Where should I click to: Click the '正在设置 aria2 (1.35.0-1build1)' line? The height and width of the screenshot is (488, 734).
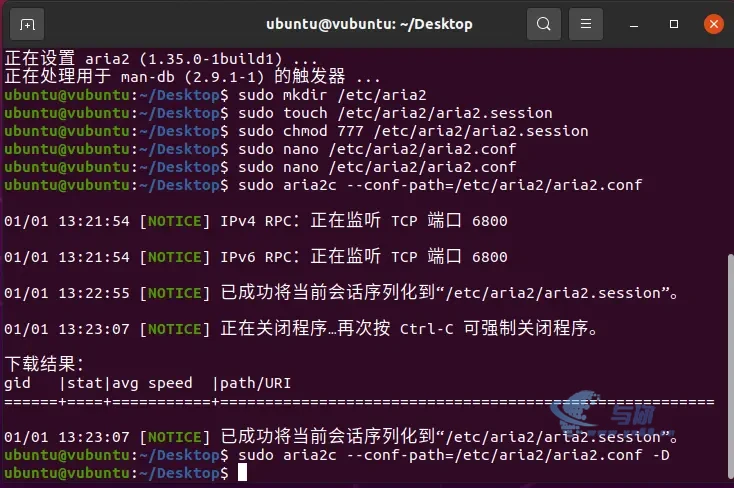pos(161,59)
